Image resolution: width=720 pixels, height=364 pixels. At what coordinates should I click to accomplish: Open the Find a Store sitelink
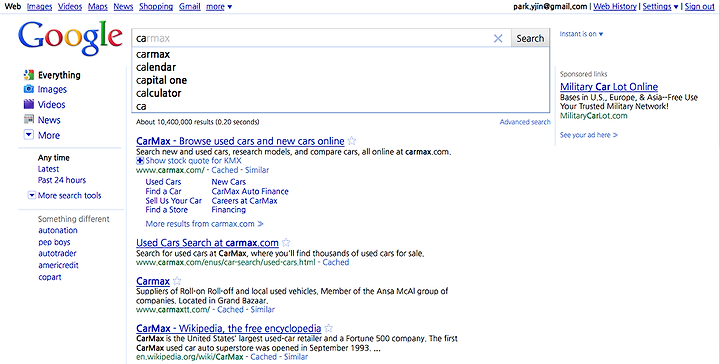[166, 210]
